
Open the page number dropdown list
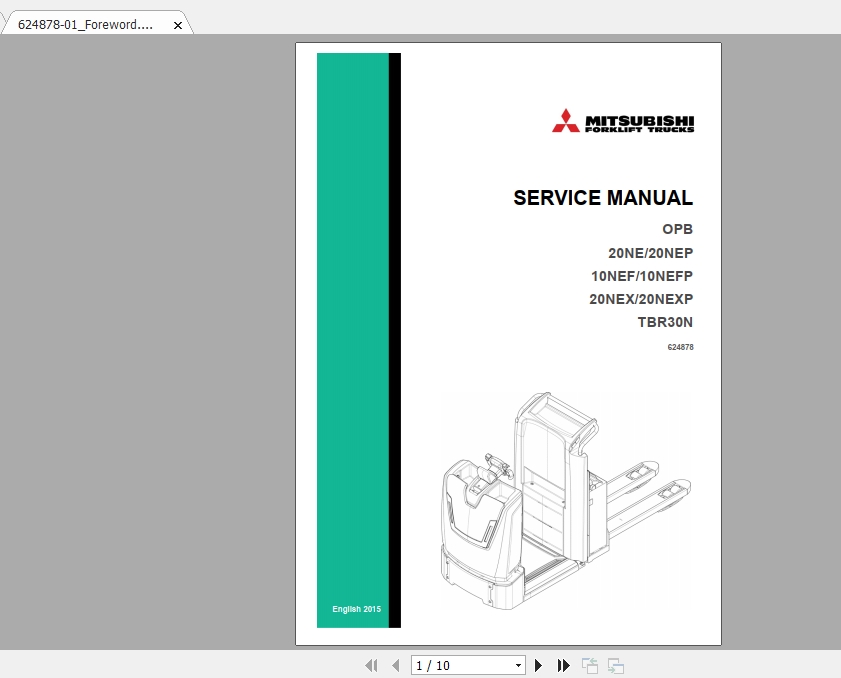[x=517, y=665]
